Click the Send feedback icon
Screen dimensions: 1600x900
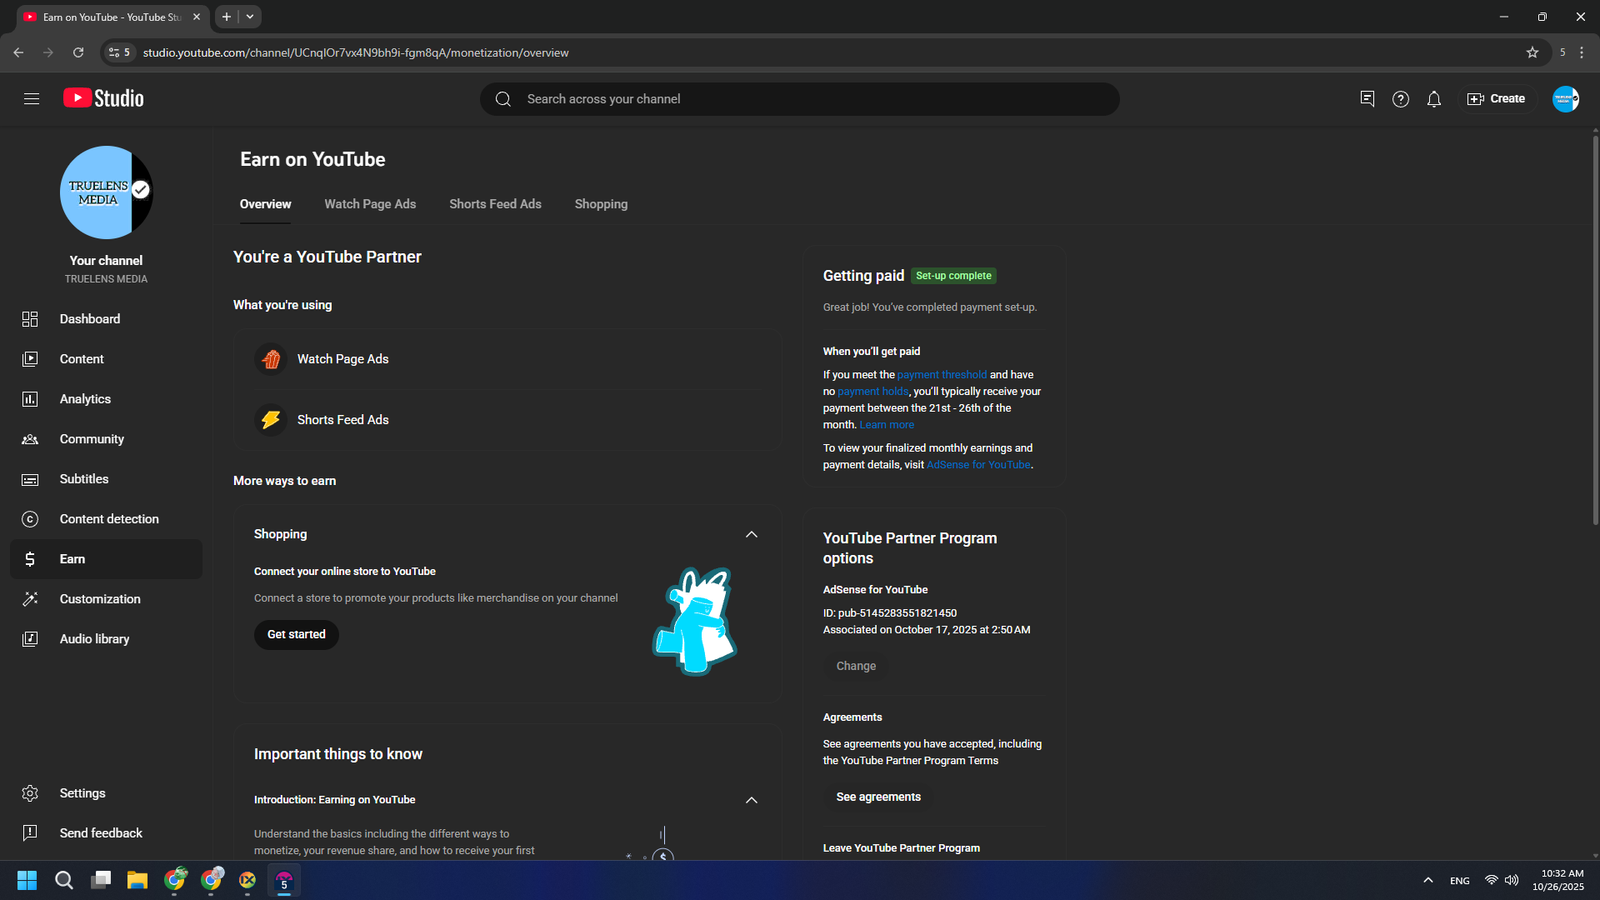(x=30, y=833)
